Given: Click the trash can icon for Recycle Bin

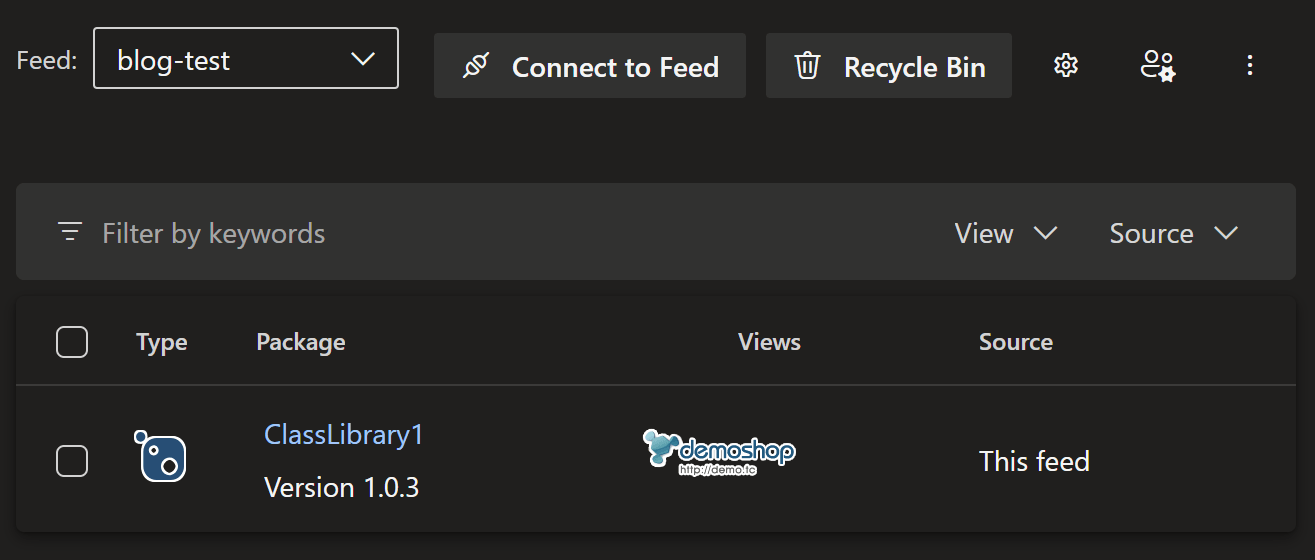Looking at the screenshot, I should pyautogui.click(x=807, y=67).
